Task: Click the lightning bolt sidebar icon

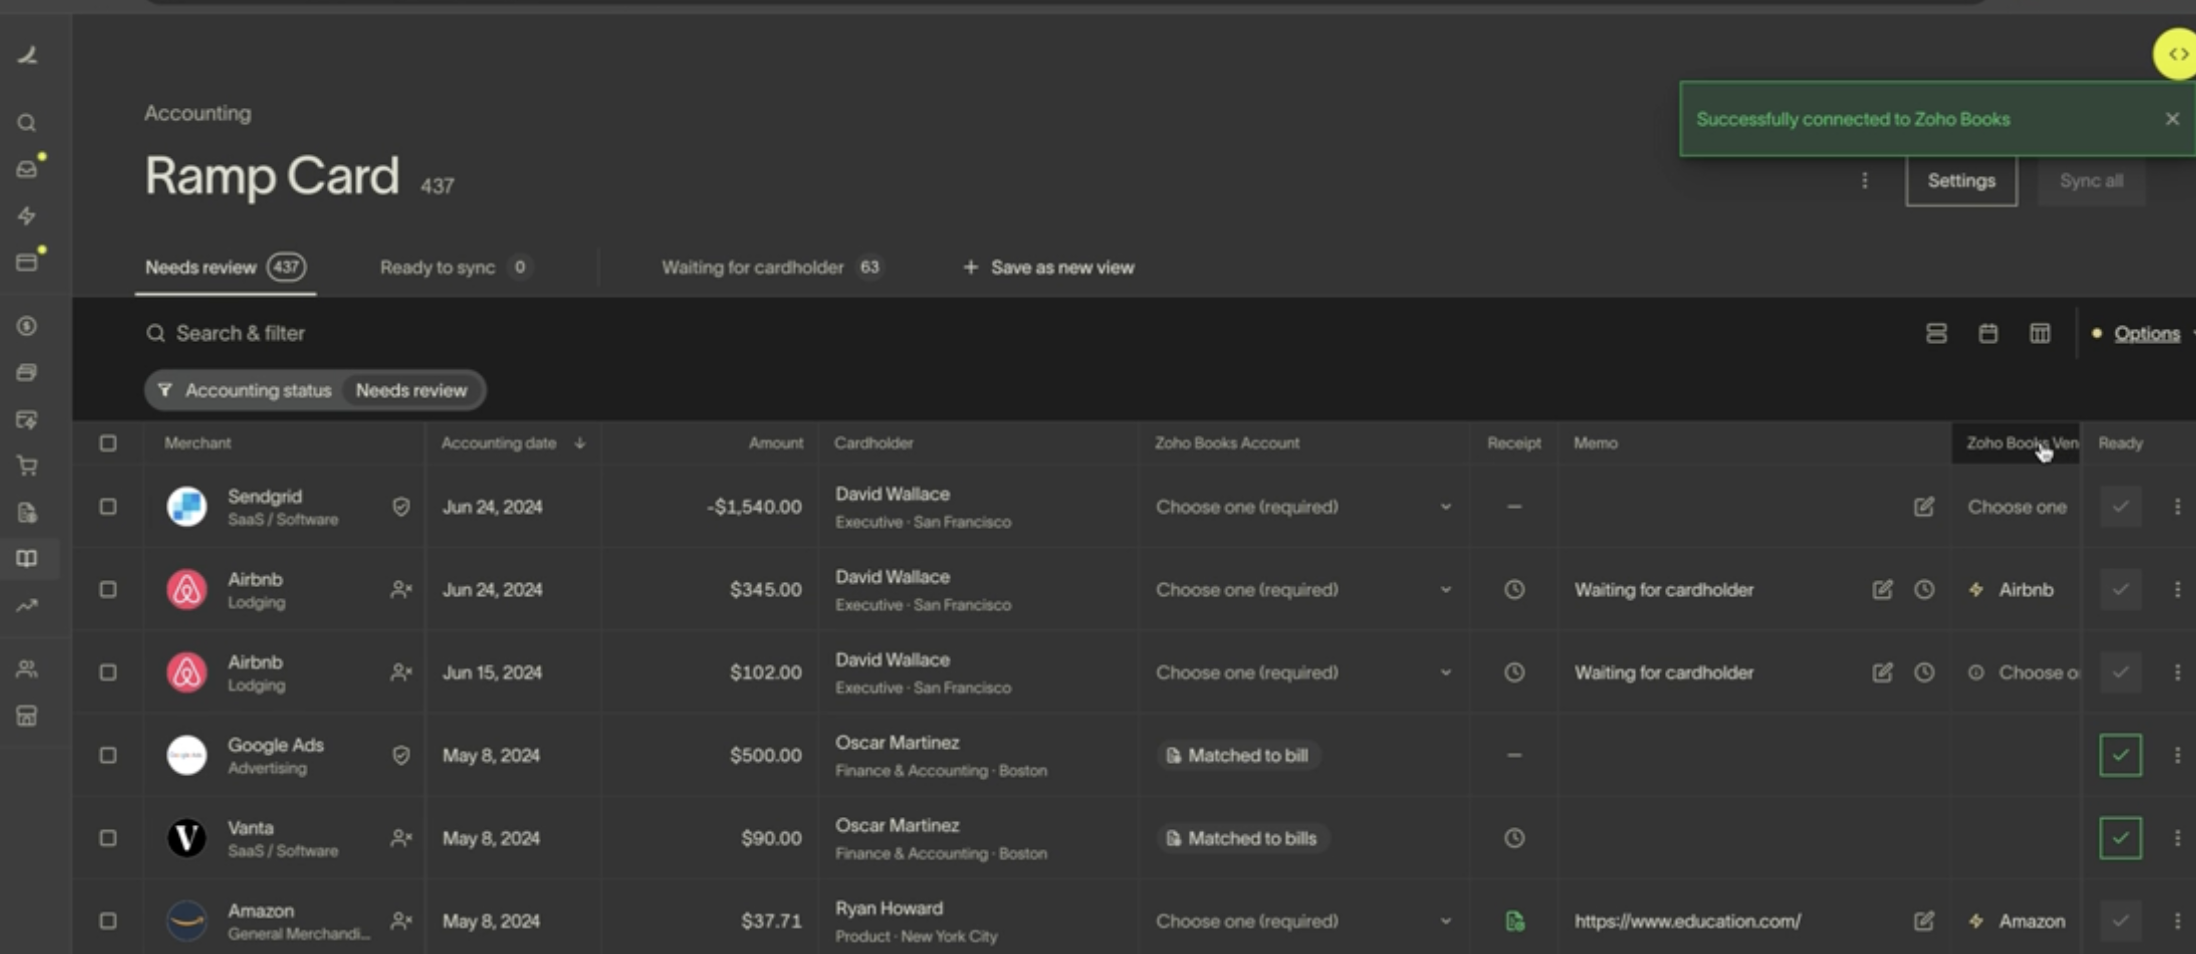Action: tap(27, 216)
